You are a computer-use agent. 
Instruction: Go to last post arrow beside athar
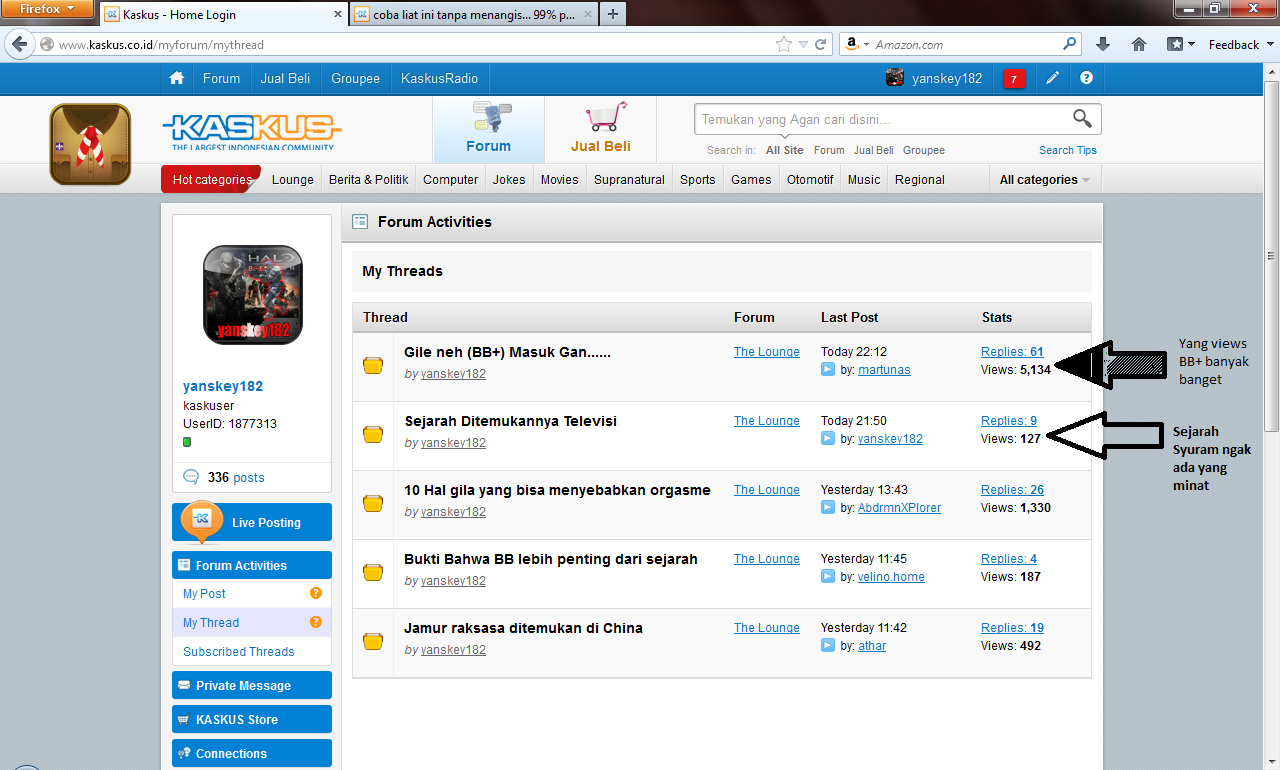(828, 646)
